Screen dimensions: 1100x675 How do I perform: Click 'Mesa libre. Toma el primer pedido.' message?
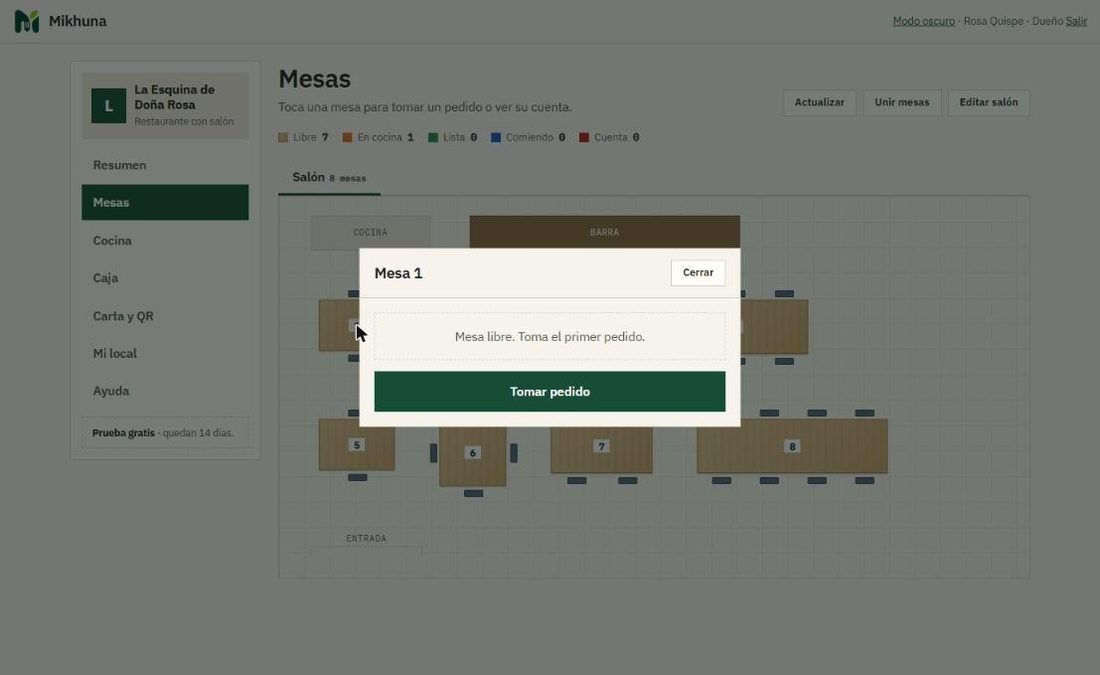[549, 337]
